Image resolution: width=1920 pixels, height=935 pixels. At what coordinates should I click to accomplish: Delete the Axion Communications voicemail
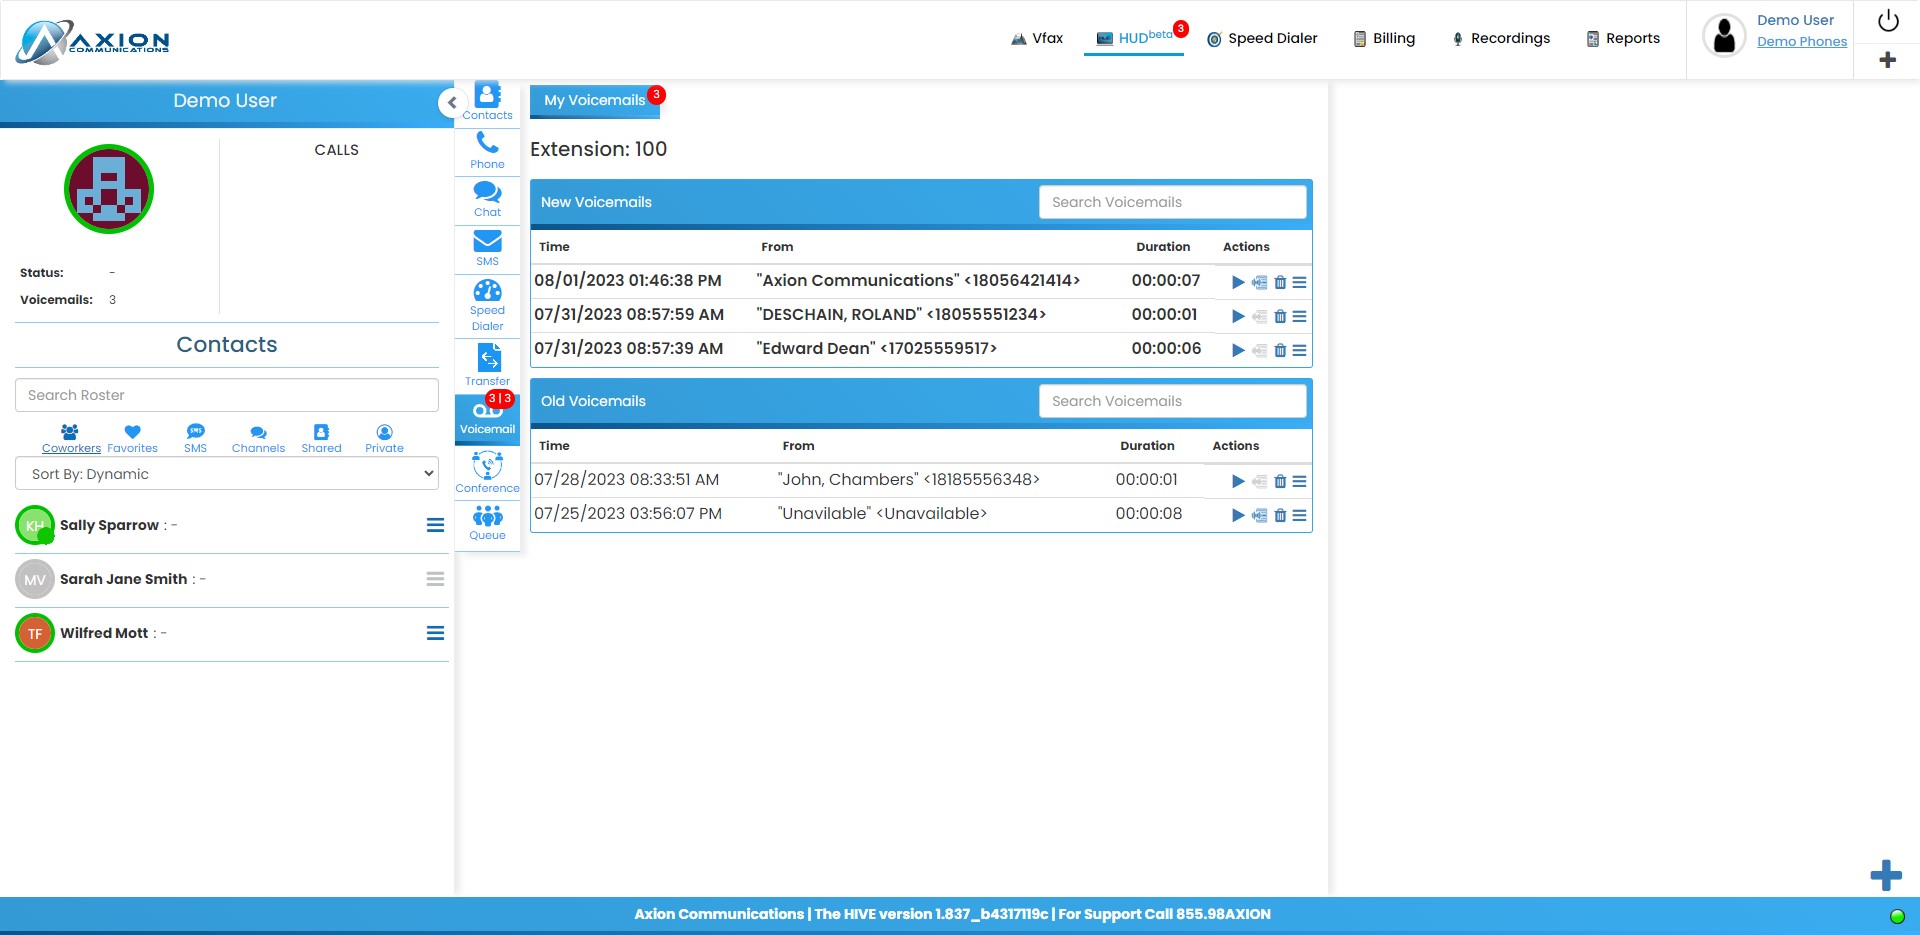click(1280, 282)
